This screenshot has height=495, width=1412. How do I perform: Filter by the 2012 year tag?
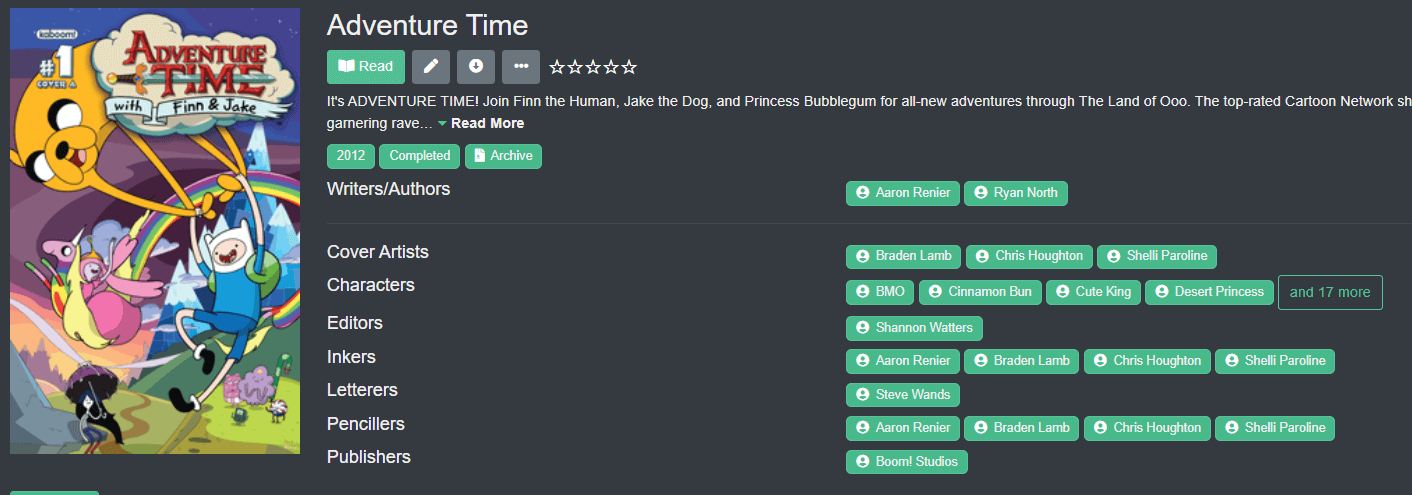coord(351,156)
